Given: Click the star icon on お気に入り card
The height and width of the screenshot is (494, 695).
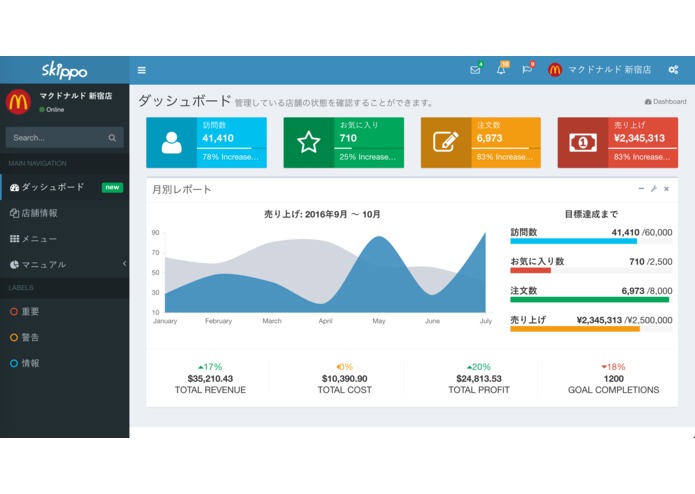Looking at the screenshot, I should [308, 143].
